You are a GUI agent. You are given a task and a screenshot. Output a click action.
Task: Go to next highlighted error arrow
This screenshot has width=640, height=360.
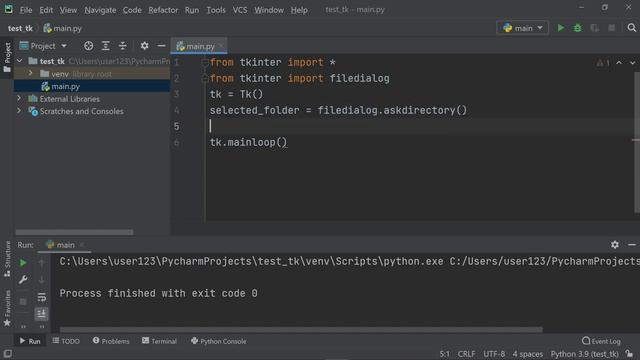tap(632, 62)
